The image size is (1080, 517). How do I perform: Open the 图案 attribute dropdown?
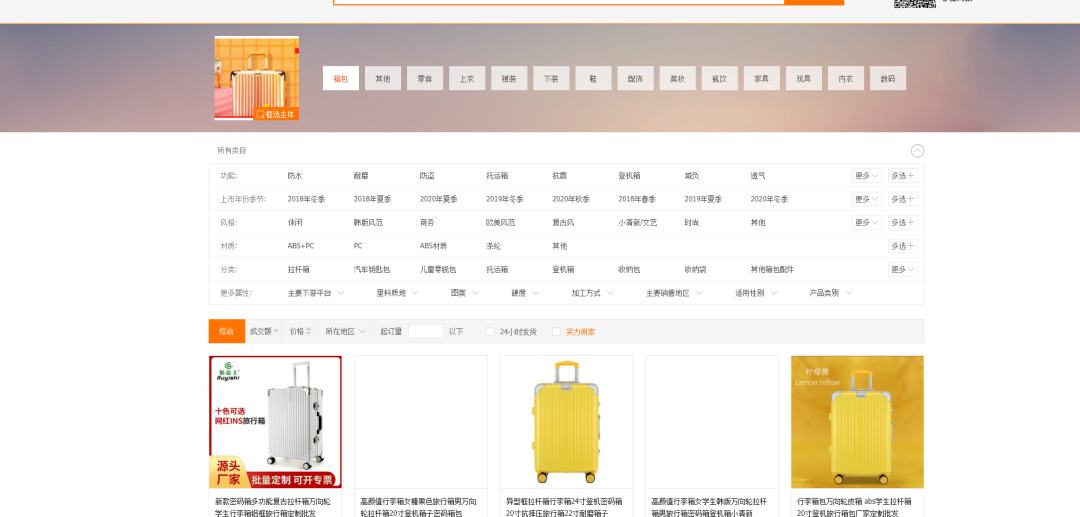click(x=465, y=293)
